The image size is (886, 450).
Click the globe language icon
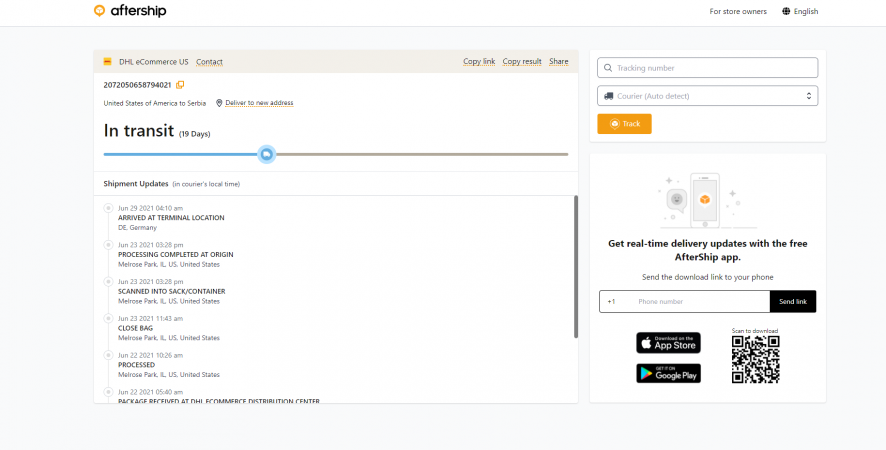pyautogui.click(x=786, y=11)
